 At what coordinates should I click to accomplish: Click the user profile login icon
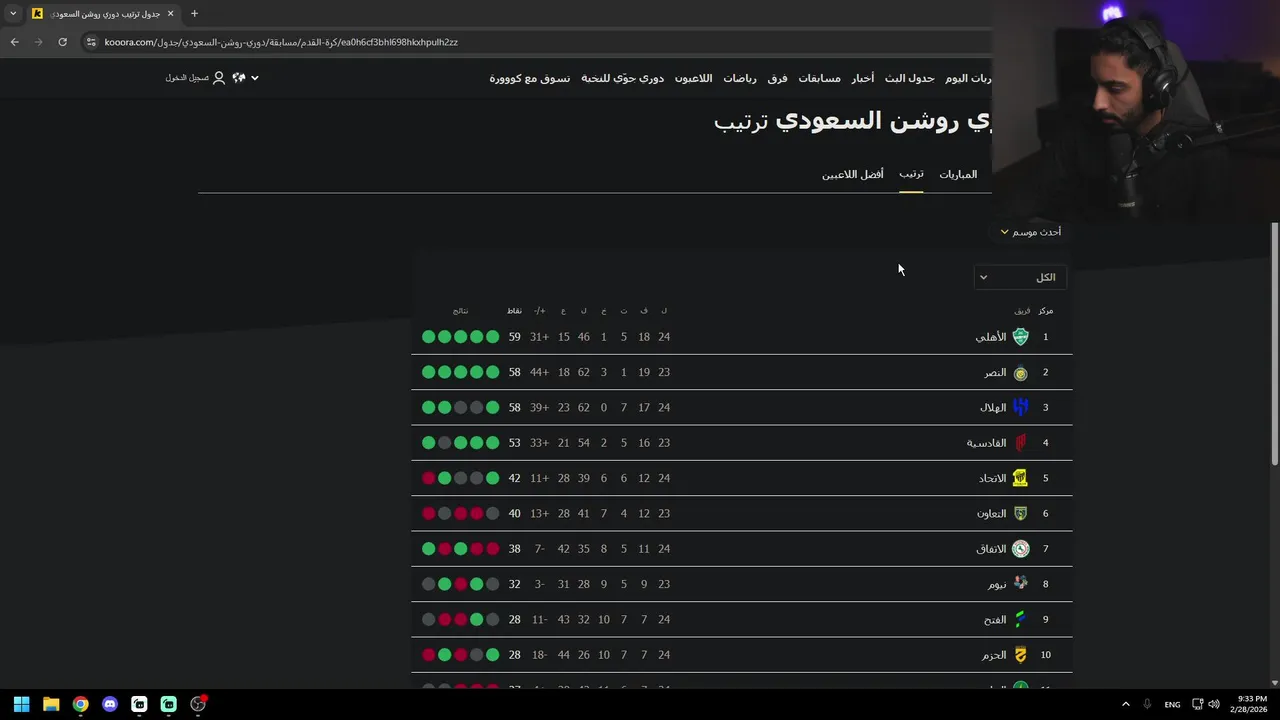click(x=219, y=78)
